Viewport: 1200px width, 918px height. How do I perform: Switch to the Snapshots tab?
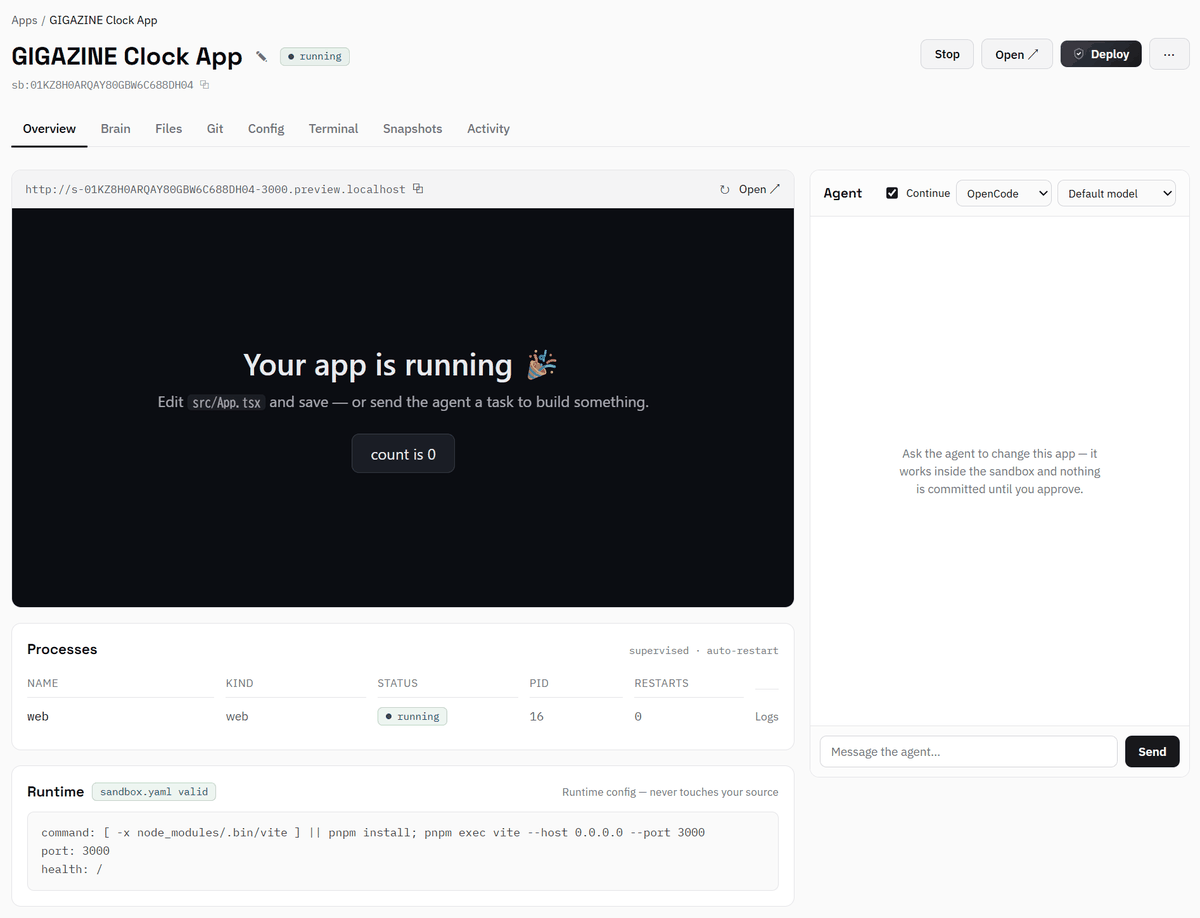coord(412,128)
